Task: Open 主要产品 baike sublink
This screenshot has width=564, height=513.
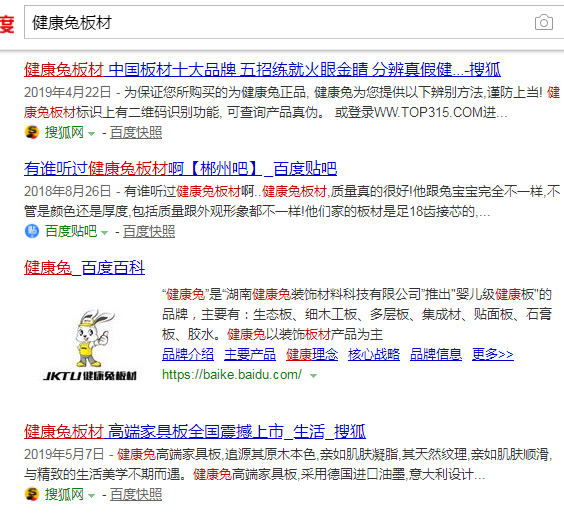Action: pyautogui.click(x=250, y=354)
